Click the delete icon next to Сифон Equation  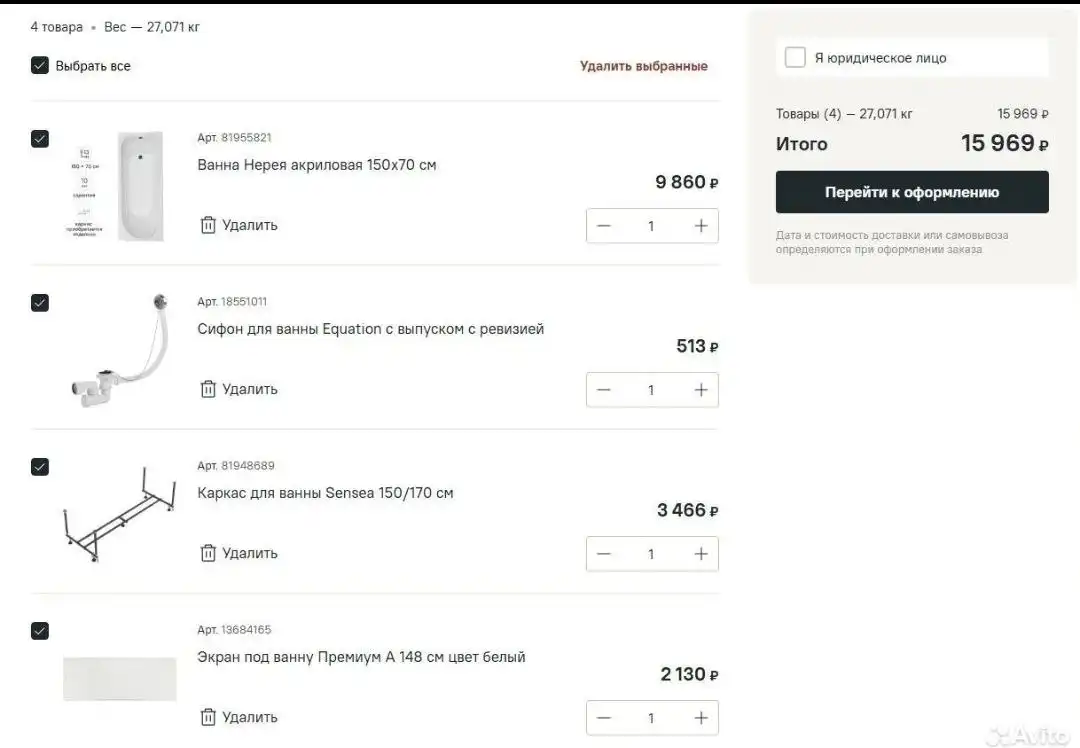(208, 389)
